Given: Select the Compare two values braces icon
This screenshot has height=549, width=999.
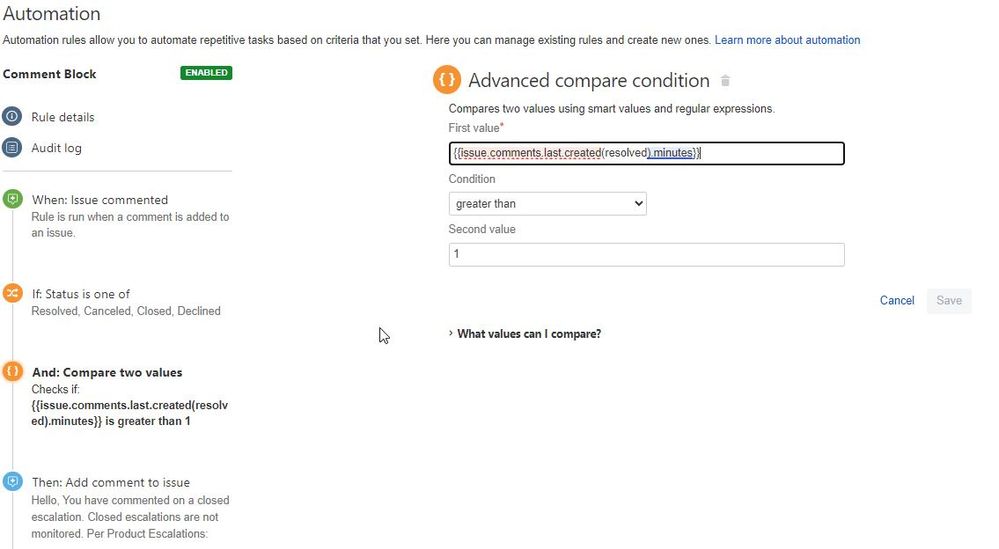Looking at the screenshot, I should pyautogui.click(x=12, y=371).
